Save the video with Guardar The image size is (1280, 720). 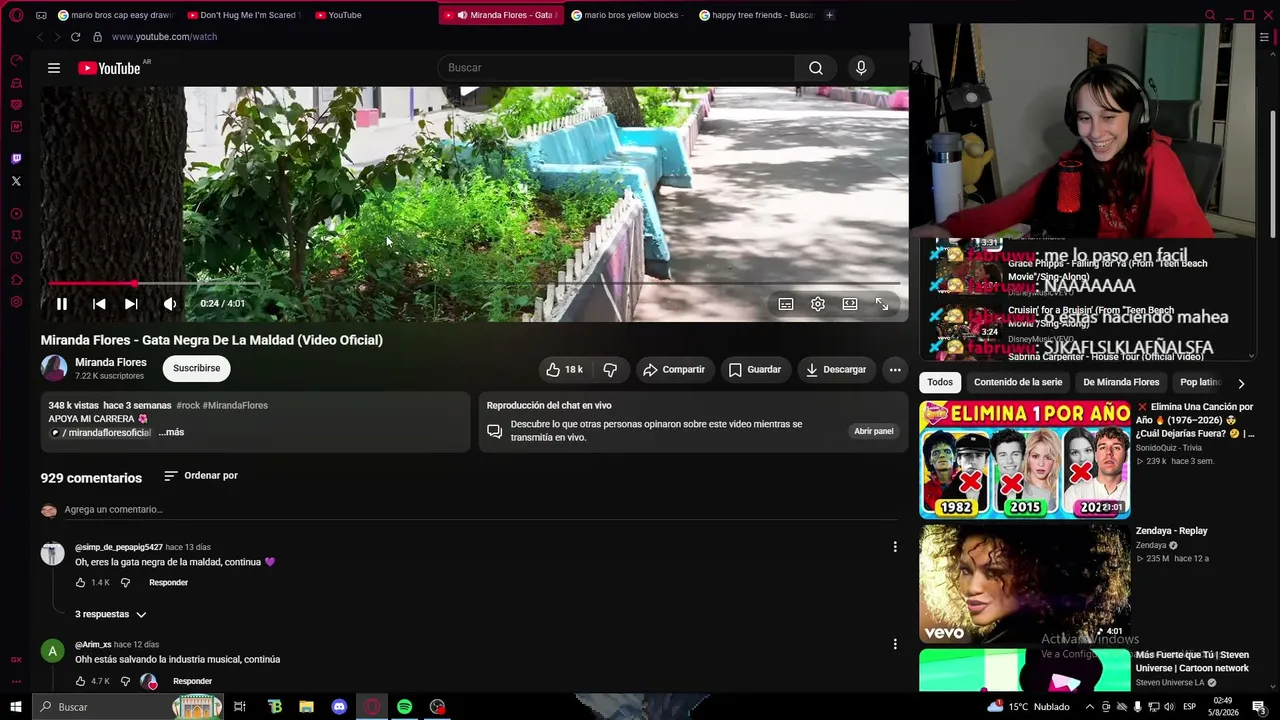click(x=754, y=370)
